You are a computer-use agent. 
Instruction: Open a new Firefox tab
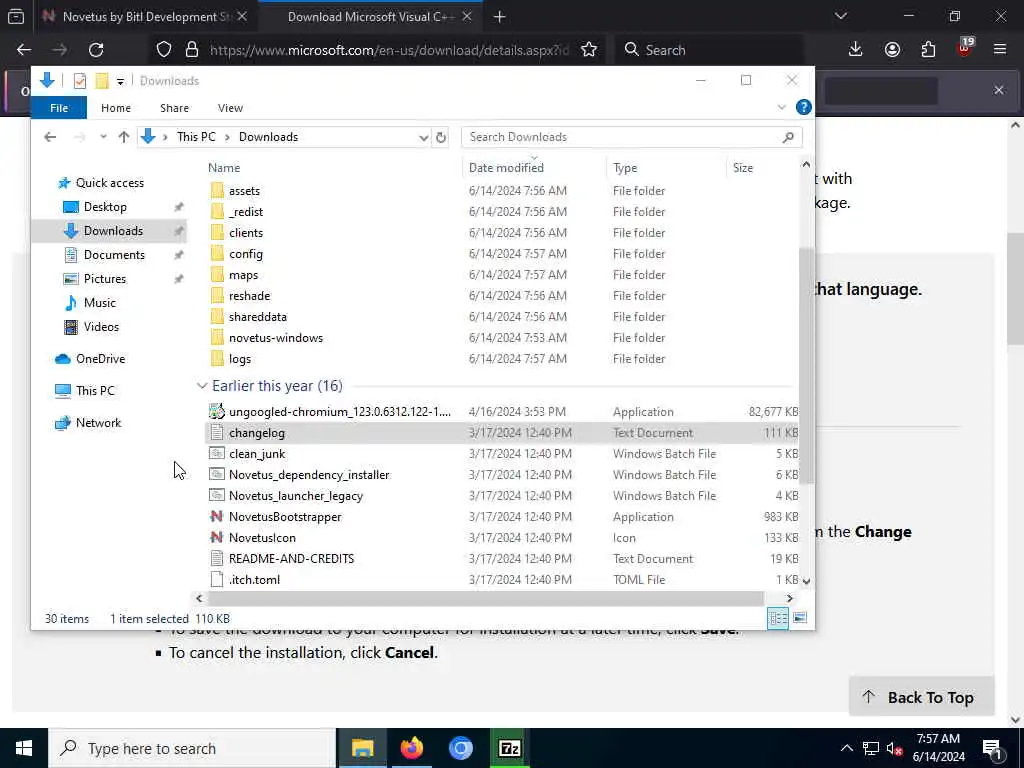point(500,17)
